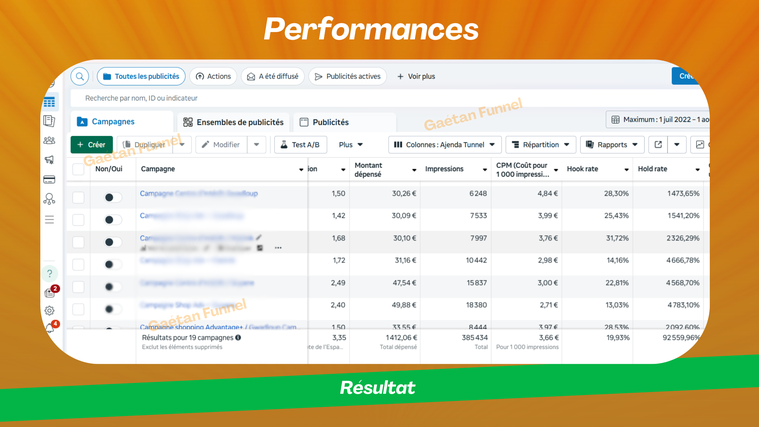Click the Dupliquer button
The height and width of the screenshot is (427, 759).
click(145, 145)
